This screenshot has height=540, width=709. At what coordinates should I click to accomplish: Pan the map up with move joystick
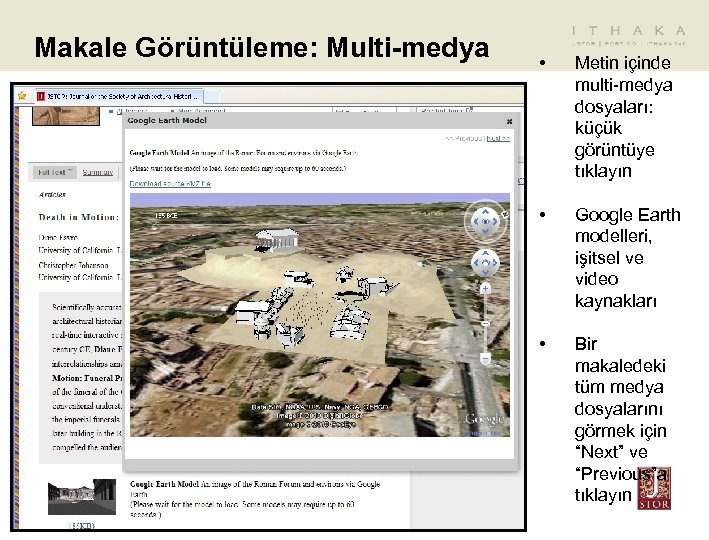tap(485, 254)
